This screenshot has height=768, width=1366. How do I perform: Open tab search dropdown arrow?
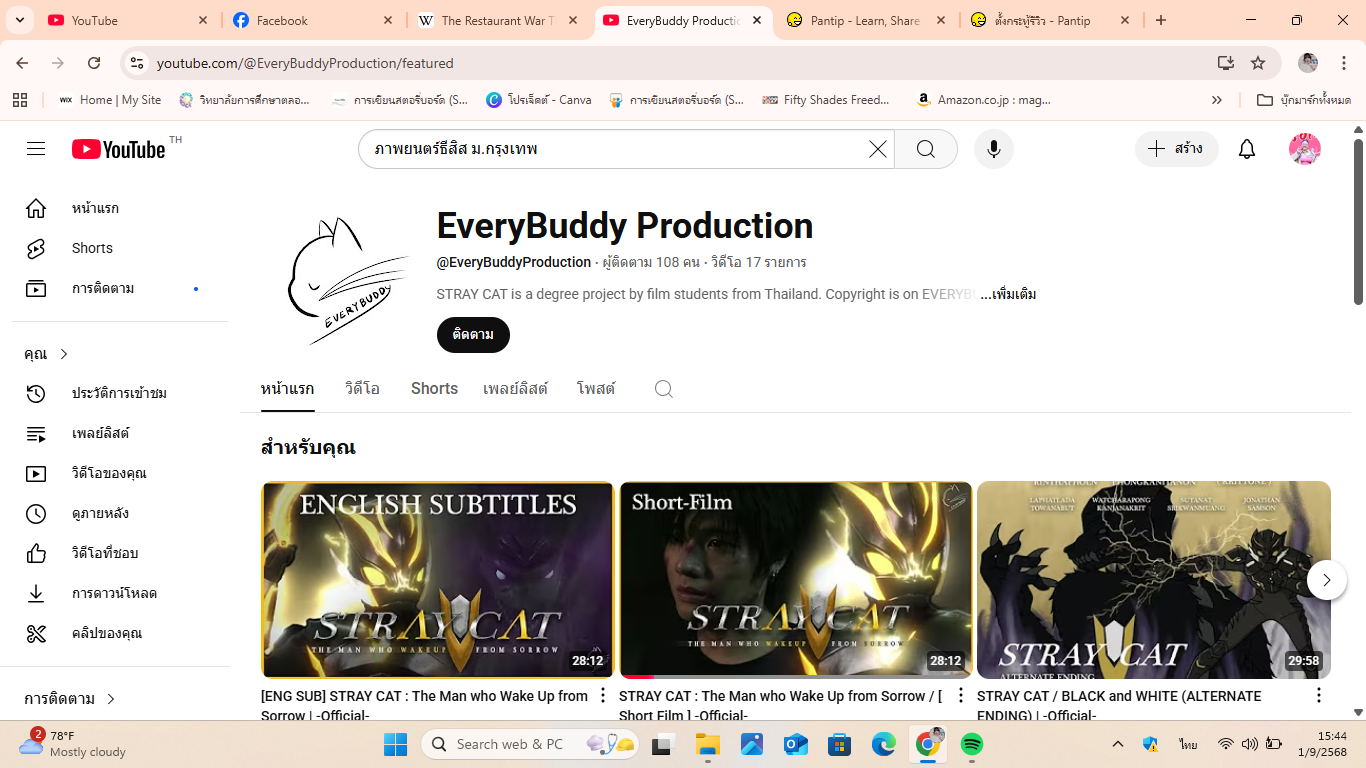coord(20,20)
